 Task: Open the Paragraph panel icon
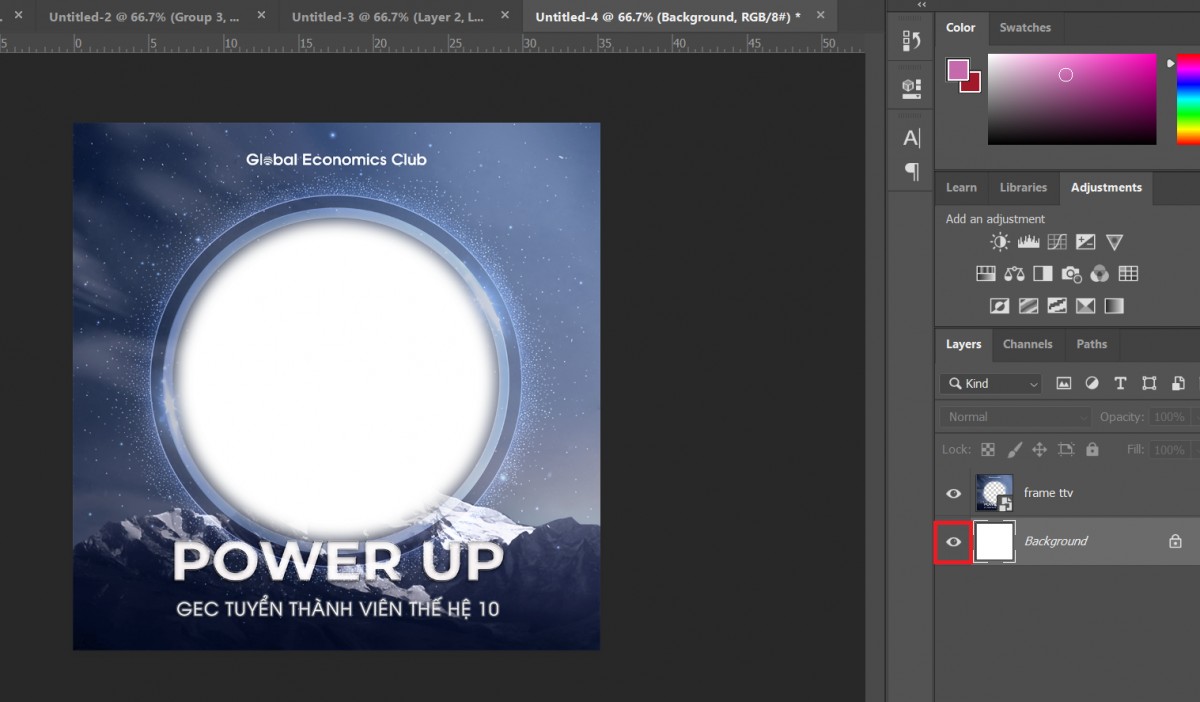(911, 171)
